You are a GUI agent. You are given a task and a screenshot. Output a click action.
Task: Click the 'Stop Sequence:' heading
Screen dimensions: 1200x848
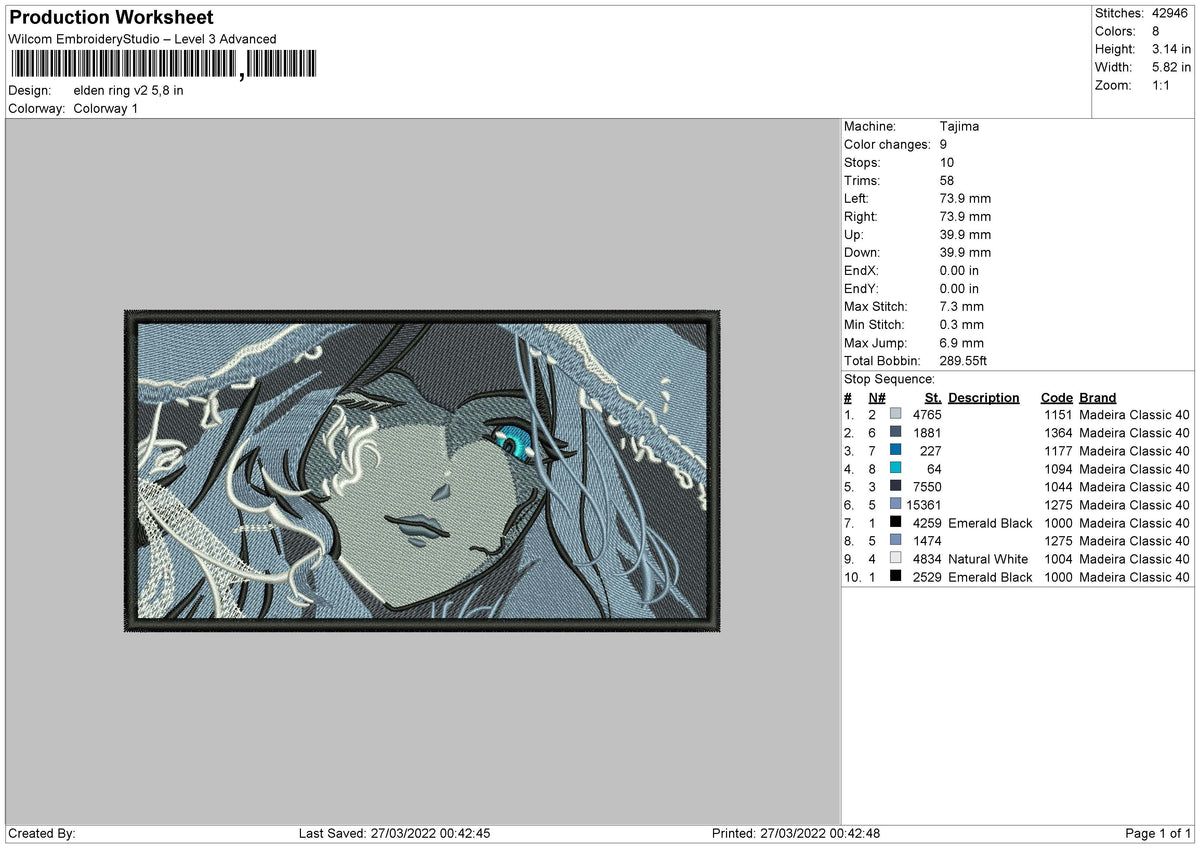pos(889,379)
